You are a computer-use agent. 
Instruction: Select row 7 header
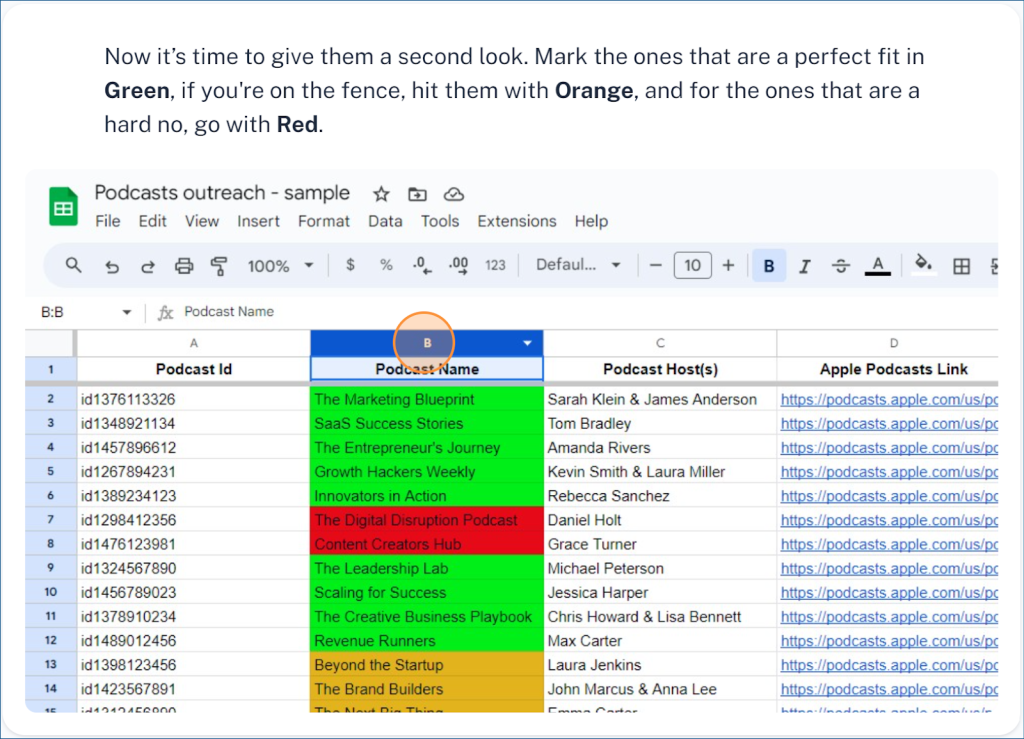51,520
